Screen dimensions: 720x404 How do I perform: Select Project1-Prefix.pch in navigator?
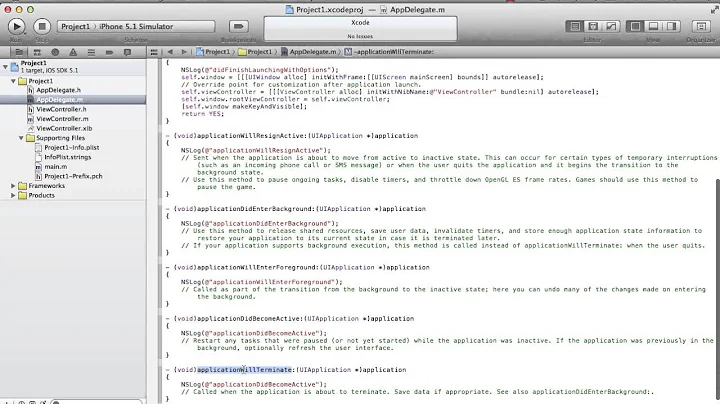[73, 176]
